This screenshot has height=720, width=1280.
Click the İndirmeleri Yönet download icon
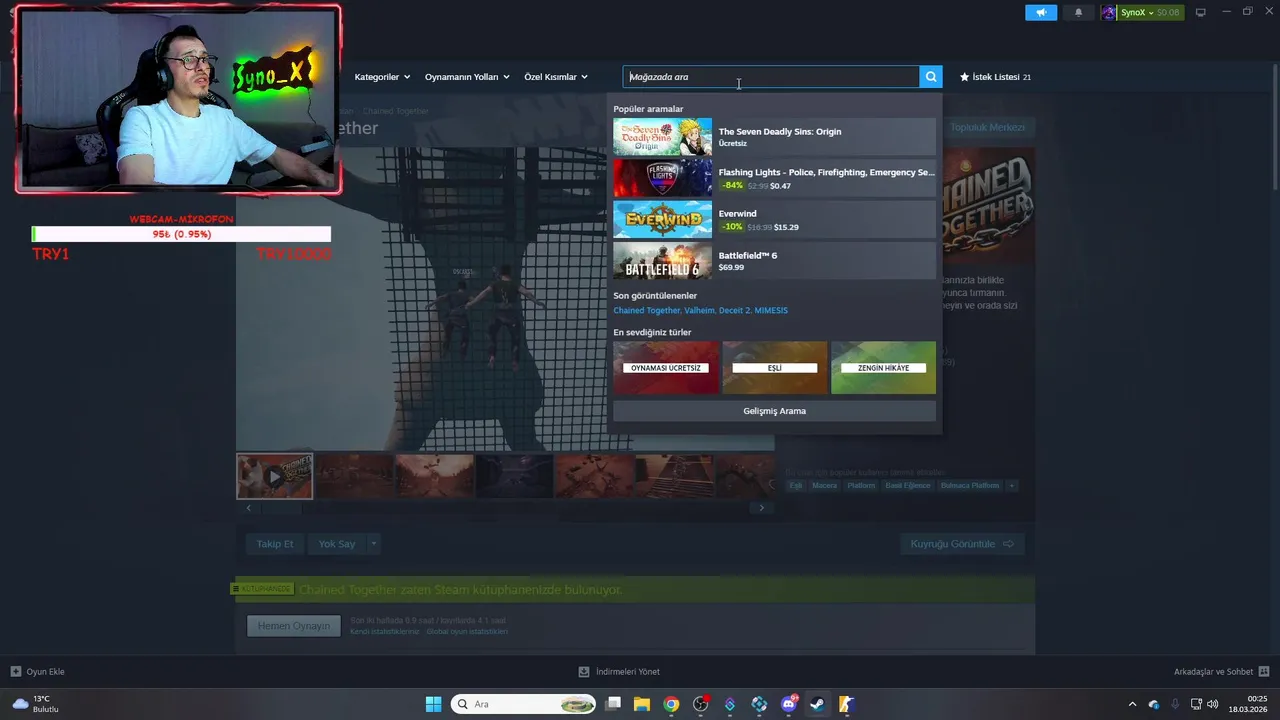click(584, 671)
